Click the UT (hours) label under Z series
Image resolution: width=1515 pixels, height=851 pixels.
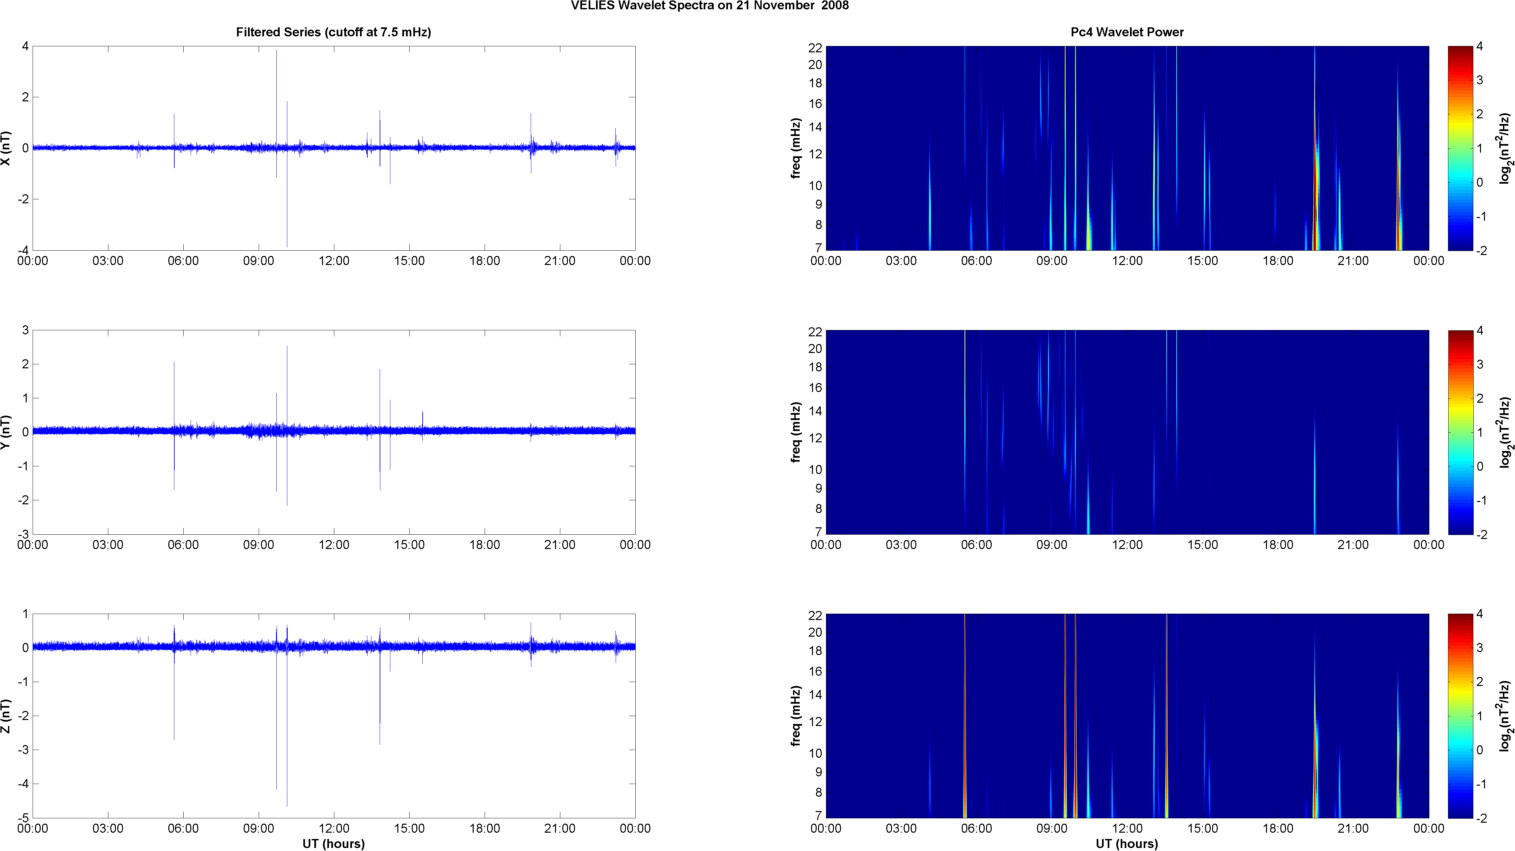coord(333,844)
